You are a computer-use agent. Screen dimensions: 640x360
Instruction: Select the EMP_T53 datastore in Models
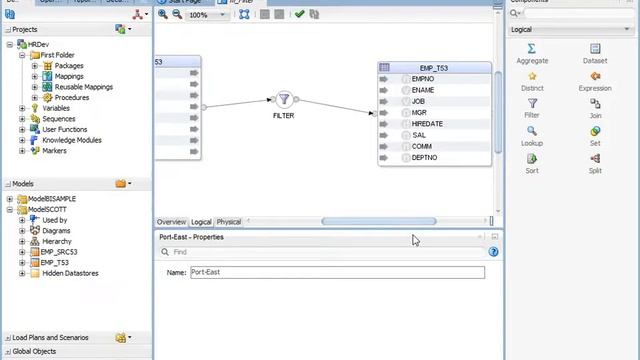pyautogui.click(x=54, y=262)
